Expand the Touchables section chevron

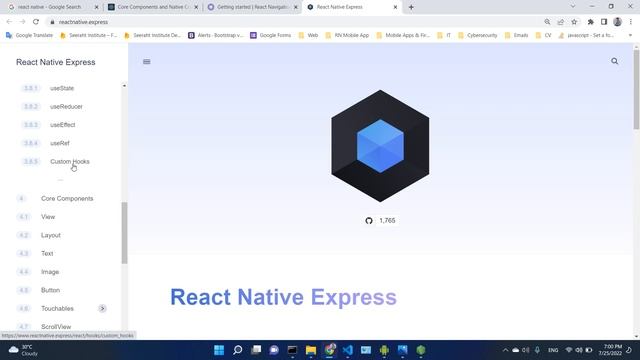point(102,308)
